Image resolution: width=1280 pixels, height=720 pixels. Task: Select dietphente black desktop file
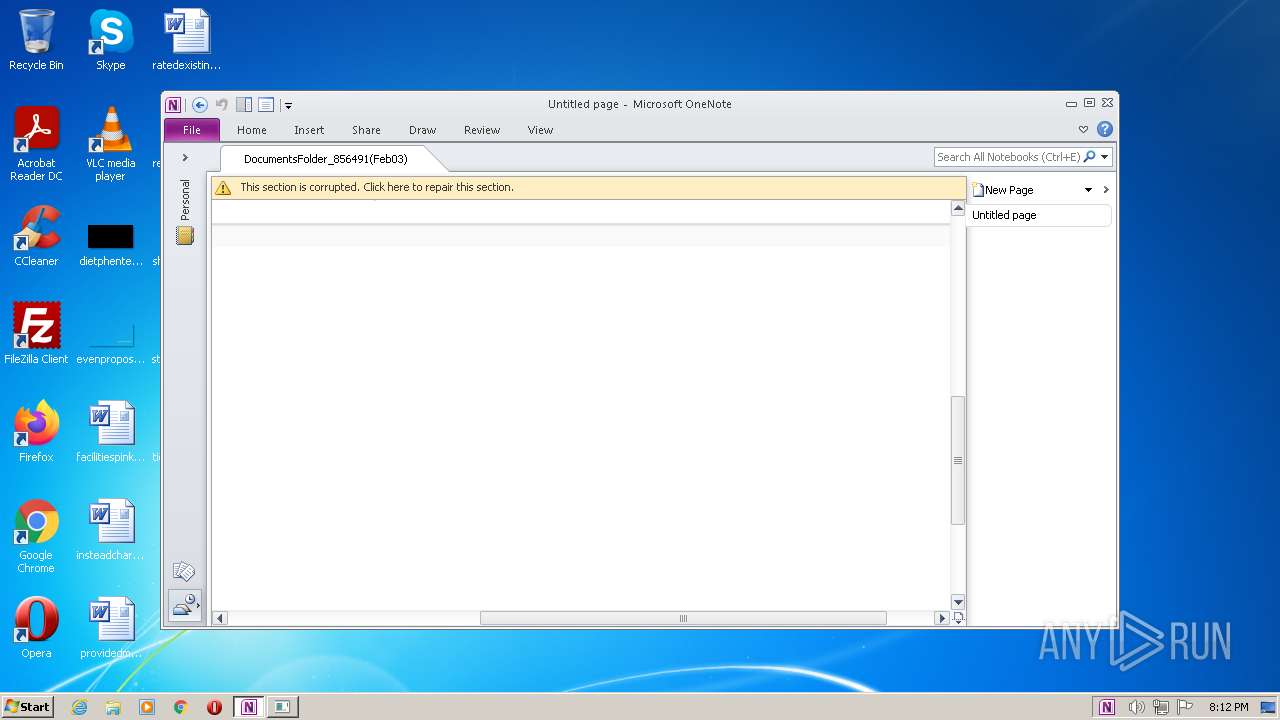pos(110,244)
